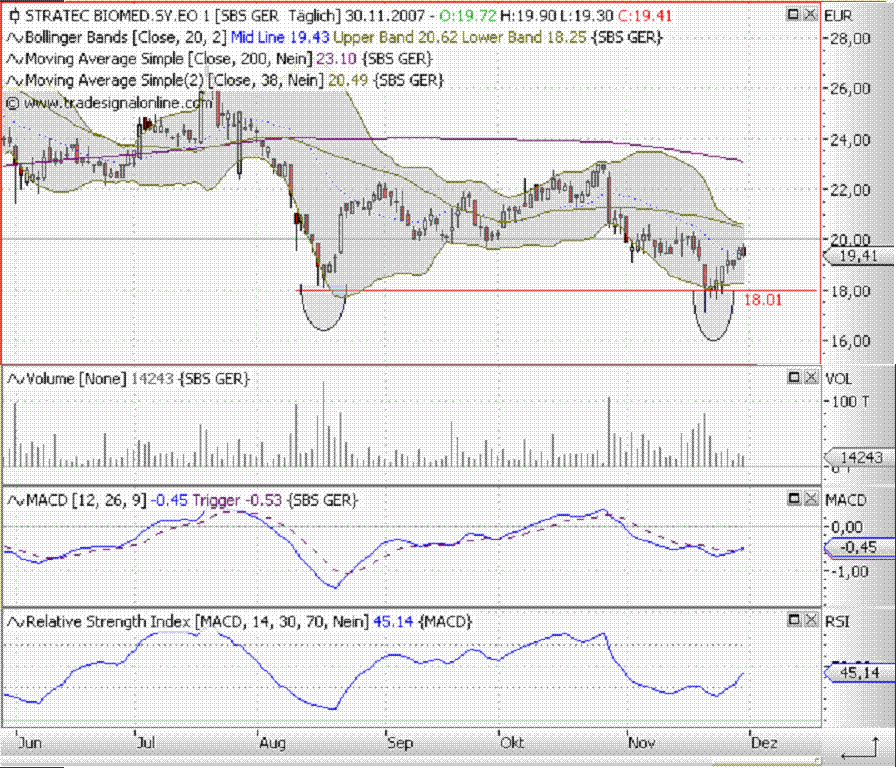The height and width of the screenshot is (768, 896).
Task: Close the Relative Strength Index panel
Action: (x=811, y=620)
